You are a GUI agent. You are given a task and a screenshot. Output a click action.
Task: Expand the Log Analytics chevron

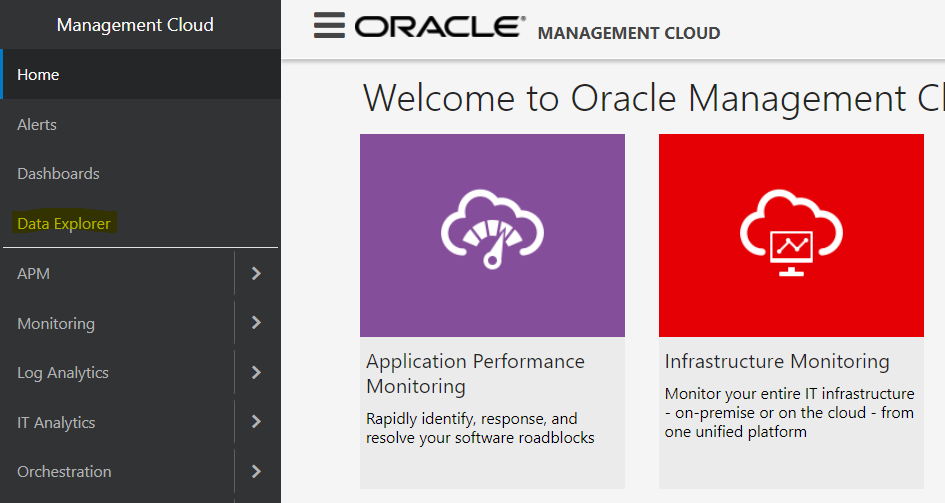click(257, 372)
